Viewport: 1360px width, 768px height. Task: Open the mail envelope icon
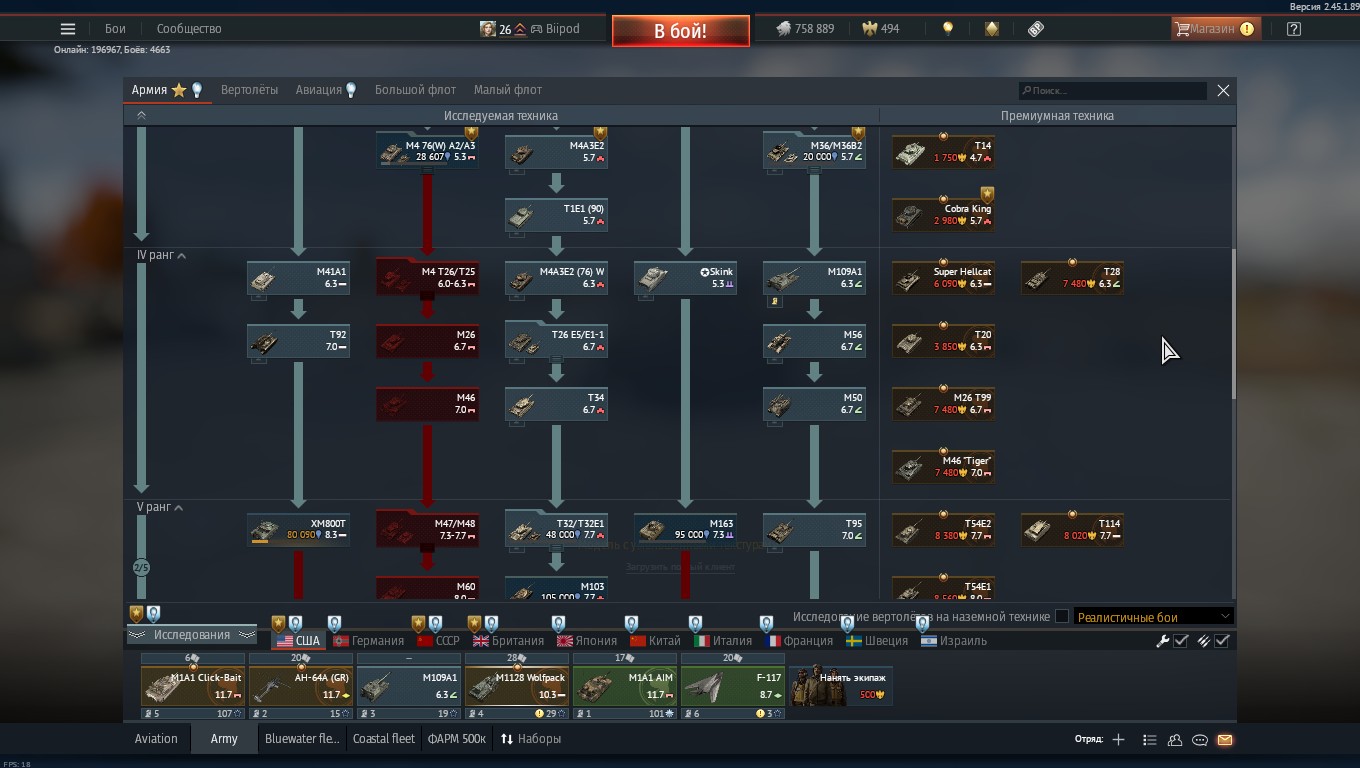[x=1225, y=740]
